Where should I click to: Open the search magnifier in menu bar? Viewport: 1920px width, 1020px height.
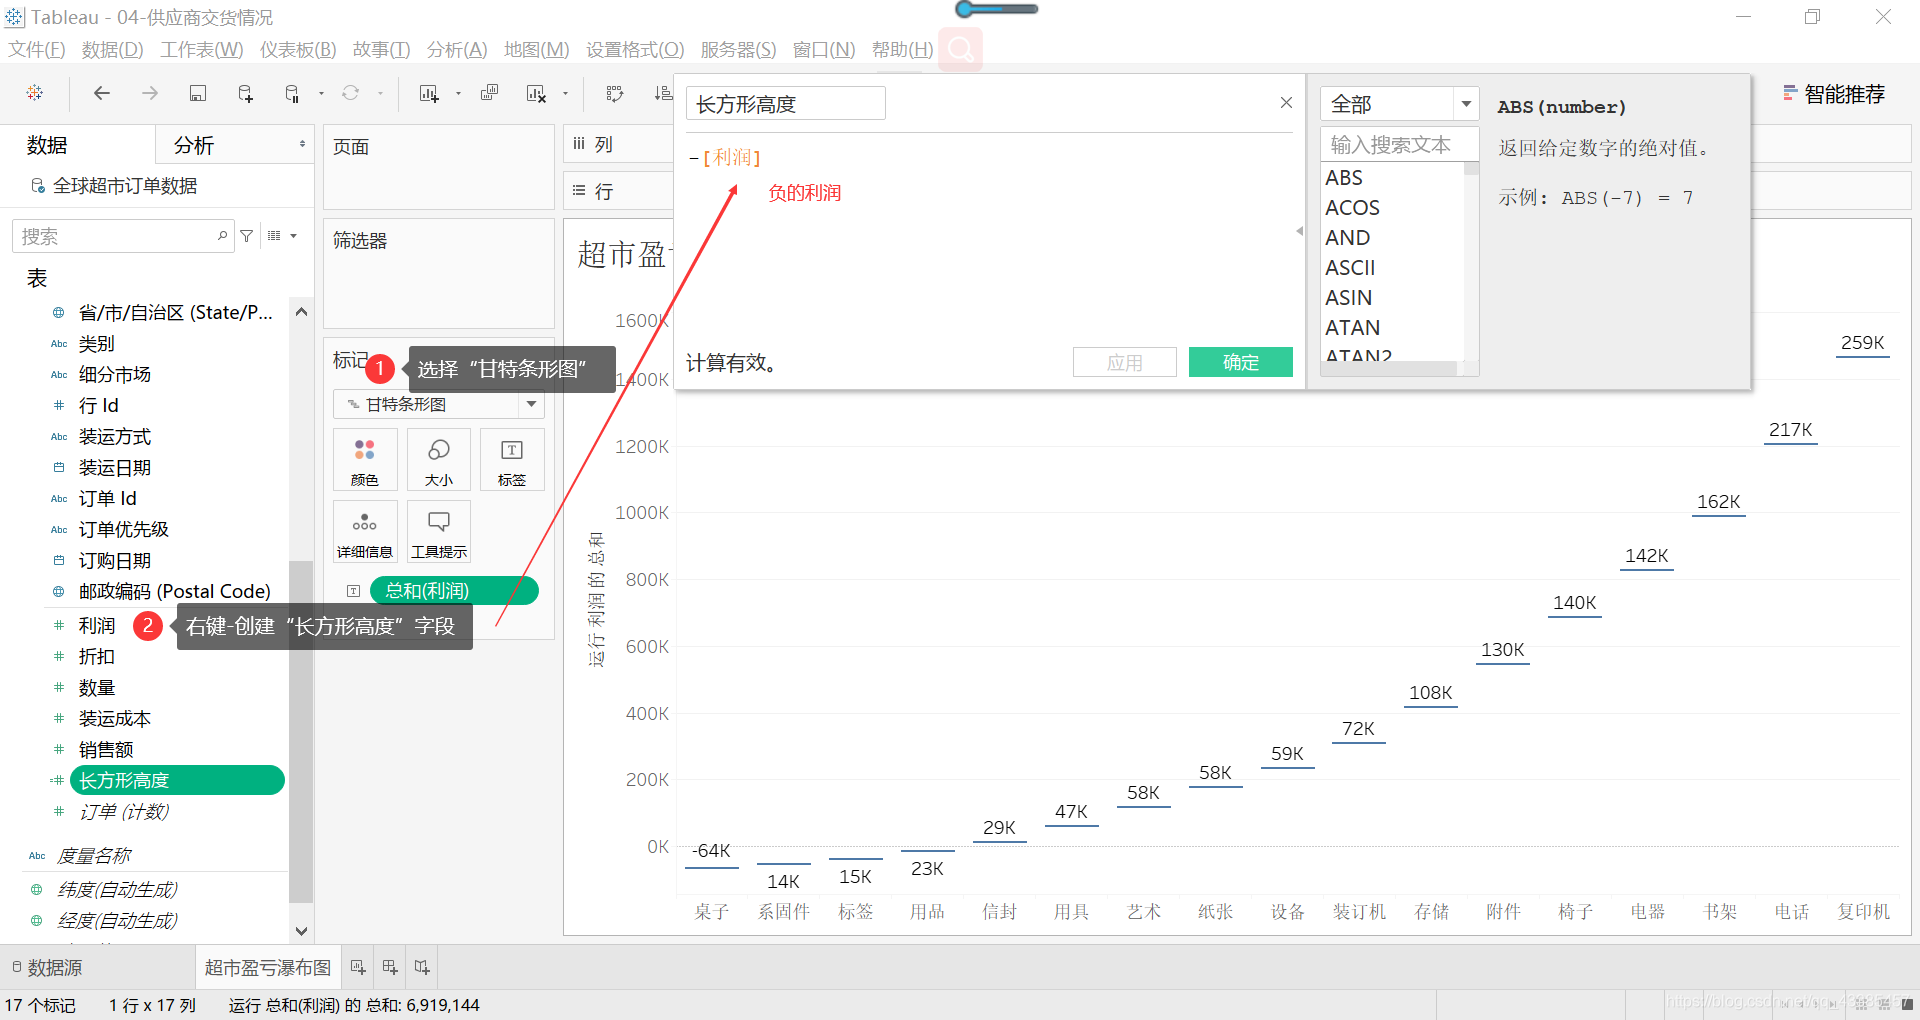click(x=960, y=49)
